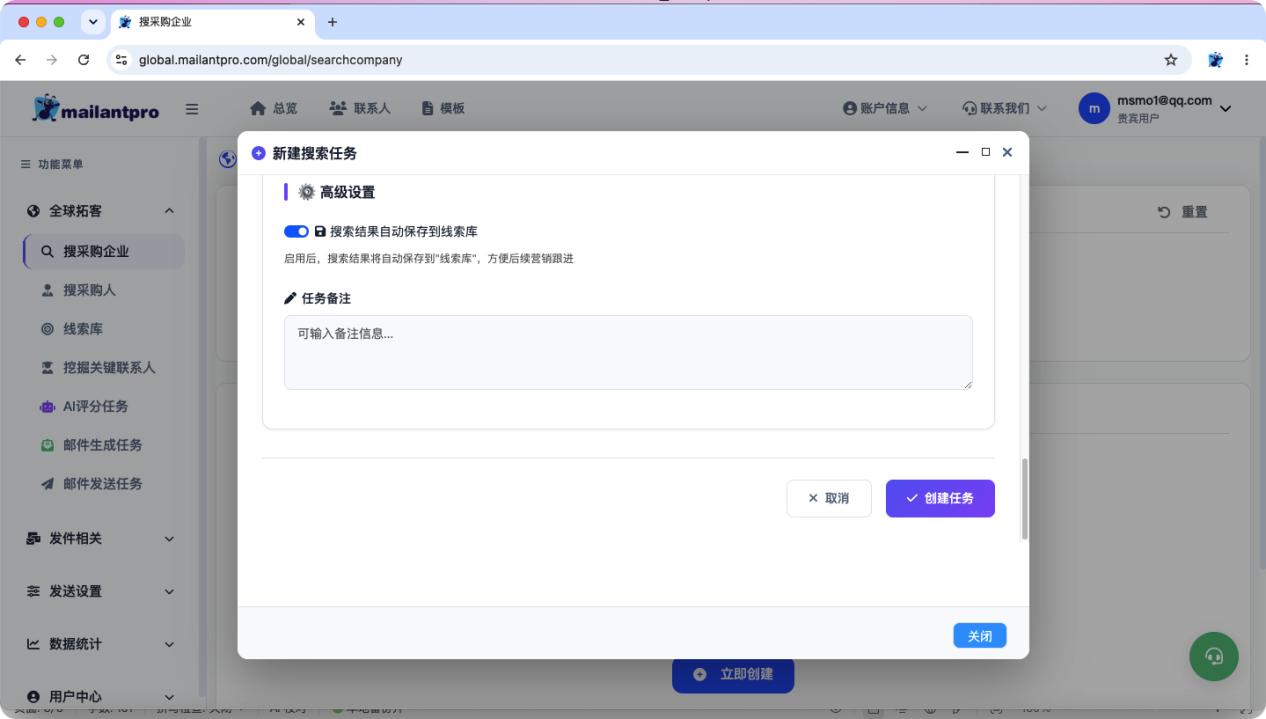
Task: Reload the page with refresh icon
Action: (84, 60)
